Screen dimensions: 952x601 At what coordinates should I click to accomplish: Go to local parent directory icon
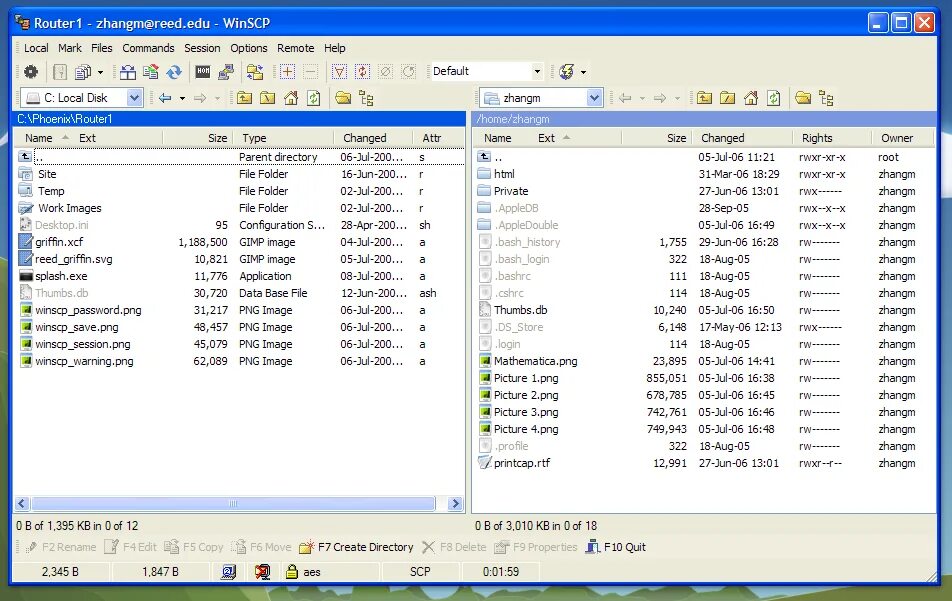pos(244,98)
